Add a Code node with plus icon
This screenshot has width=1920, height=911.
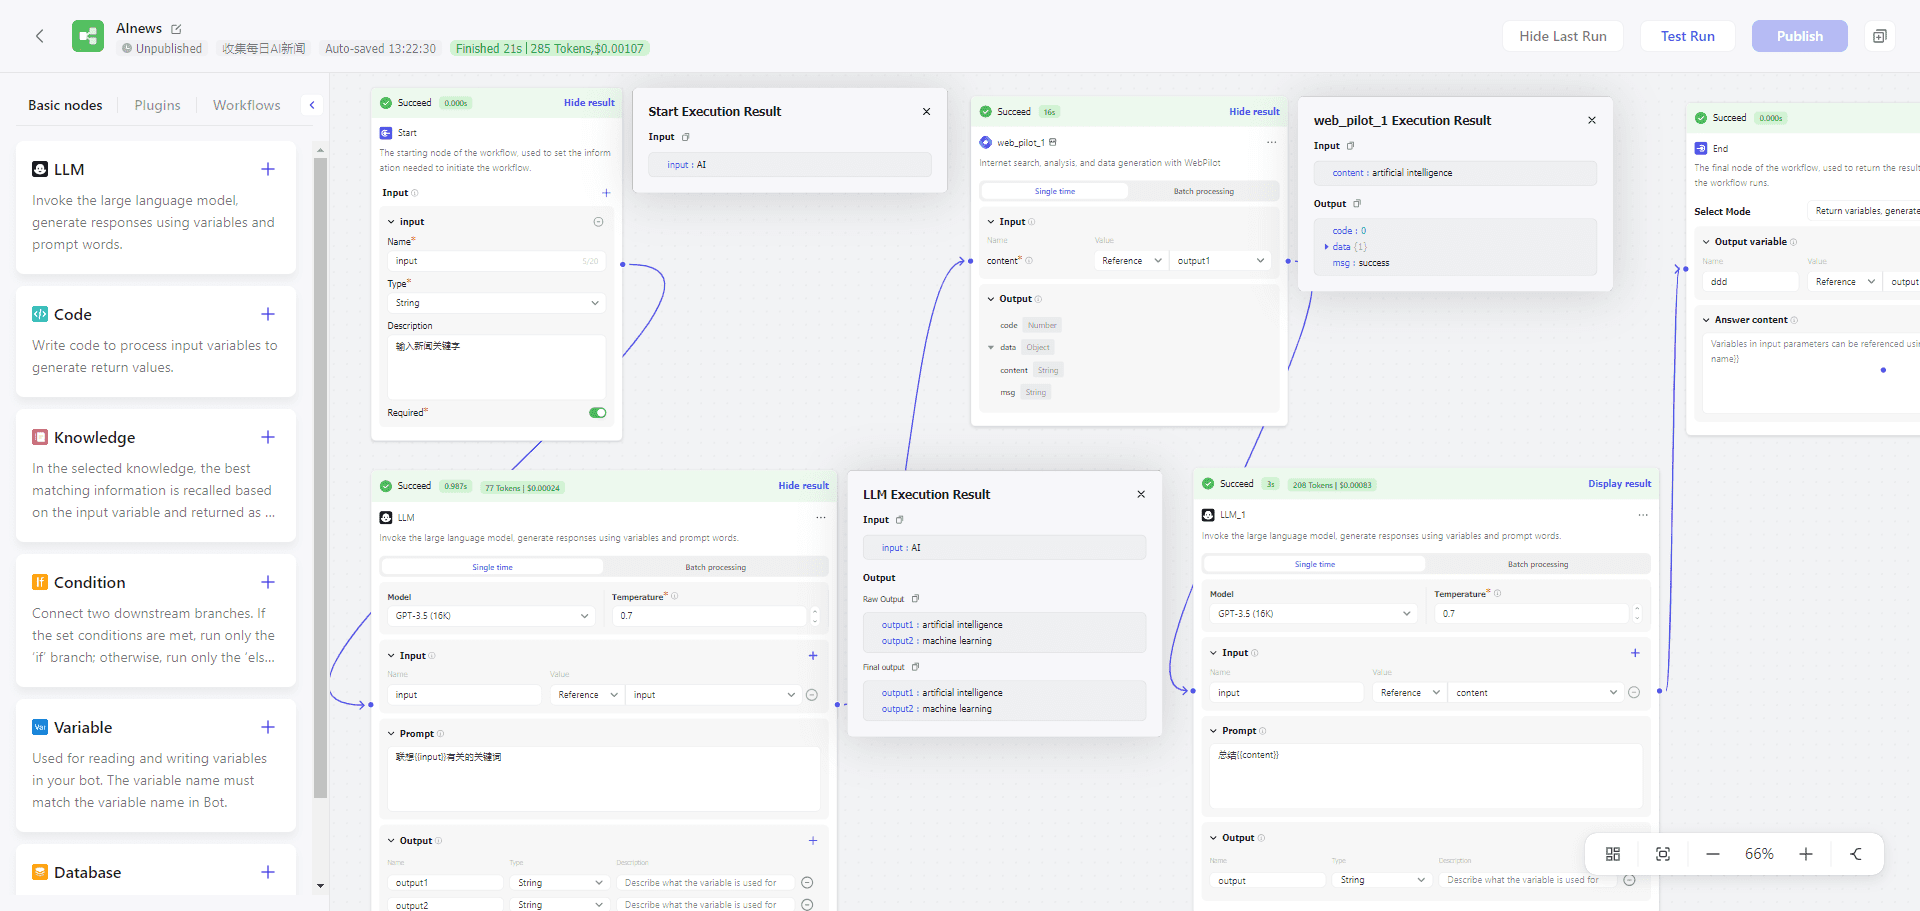pyautogui.click(x=268, y=314)
